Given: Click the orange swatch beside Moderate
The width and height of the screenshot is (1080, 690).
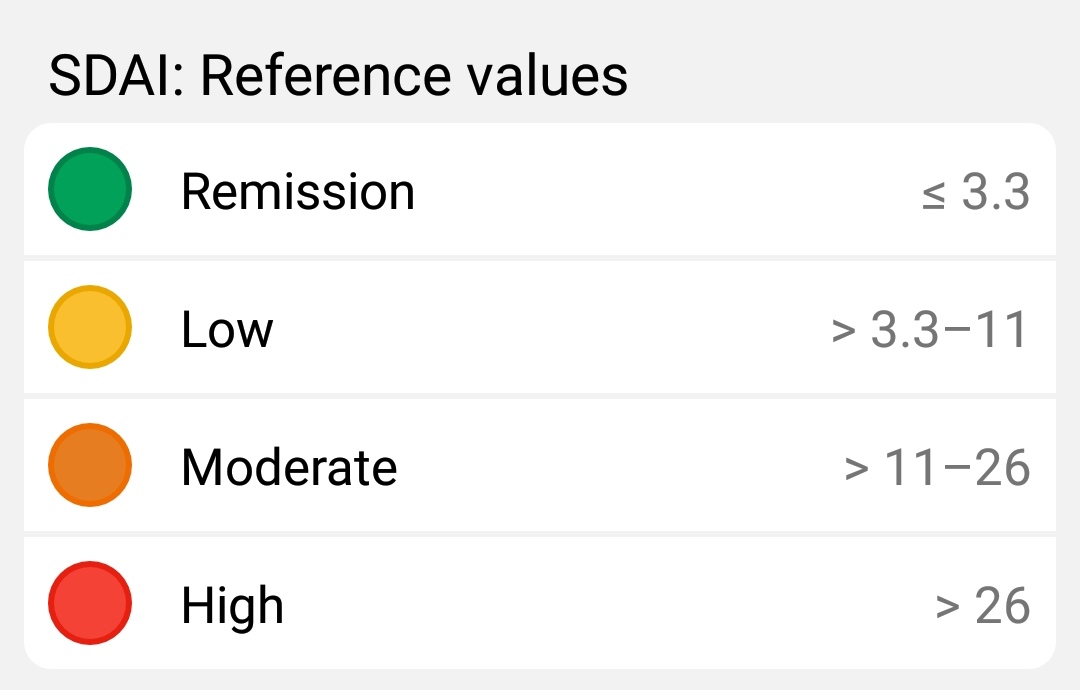Looking at the screenshot, I should [x=90, y=465].
